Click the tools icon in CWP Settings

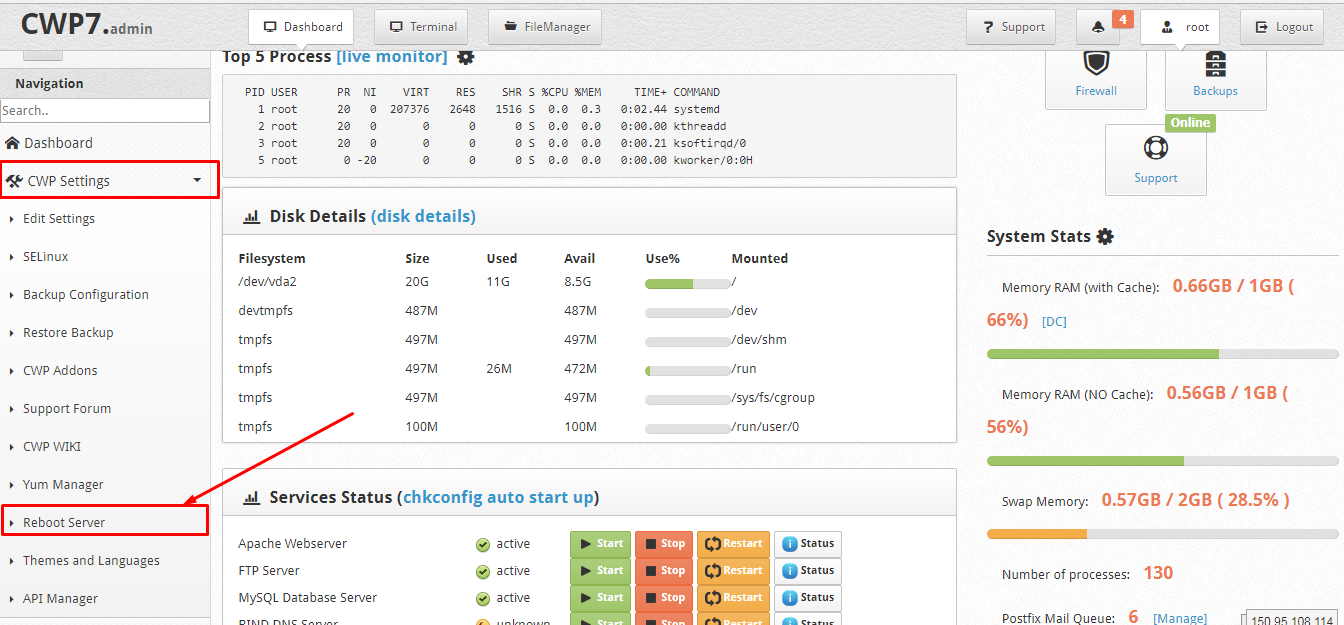pyautogui.click(x=14, y=181)
